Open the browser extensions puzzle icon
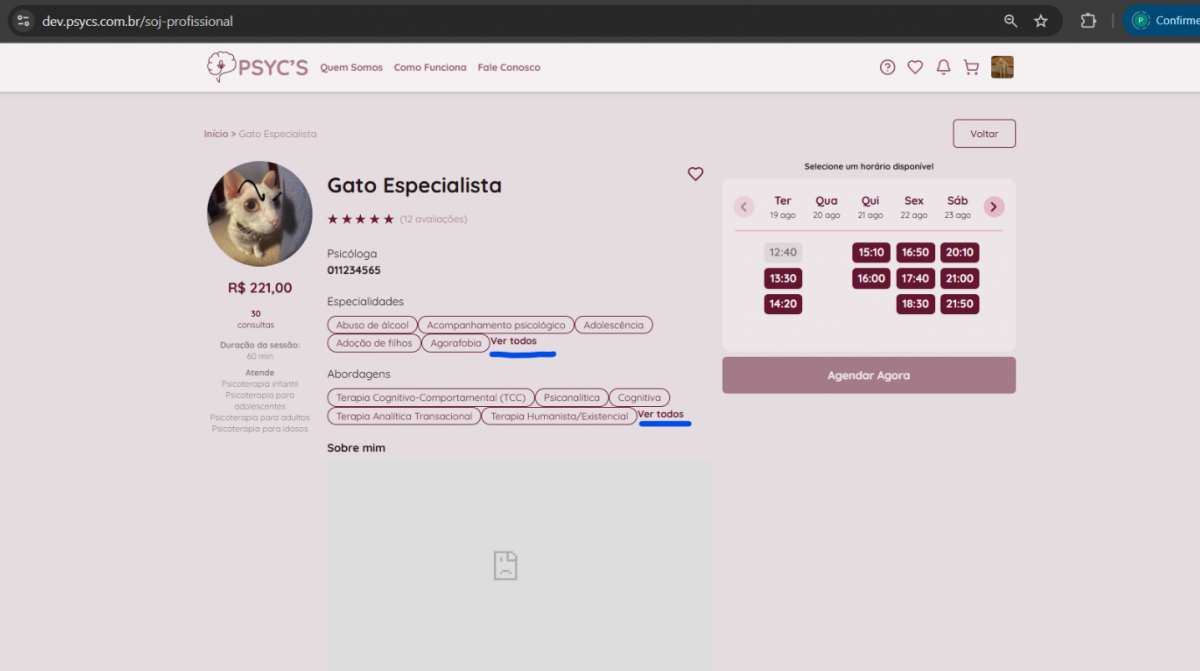1200x671 pixels. click(1088, 21)
